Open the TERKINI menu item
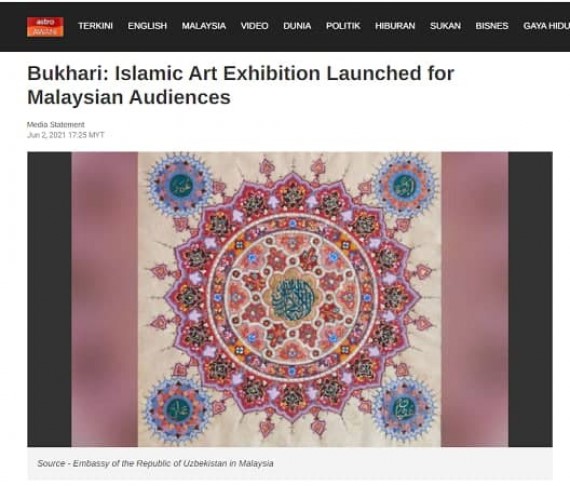 (x=95, y=26)
